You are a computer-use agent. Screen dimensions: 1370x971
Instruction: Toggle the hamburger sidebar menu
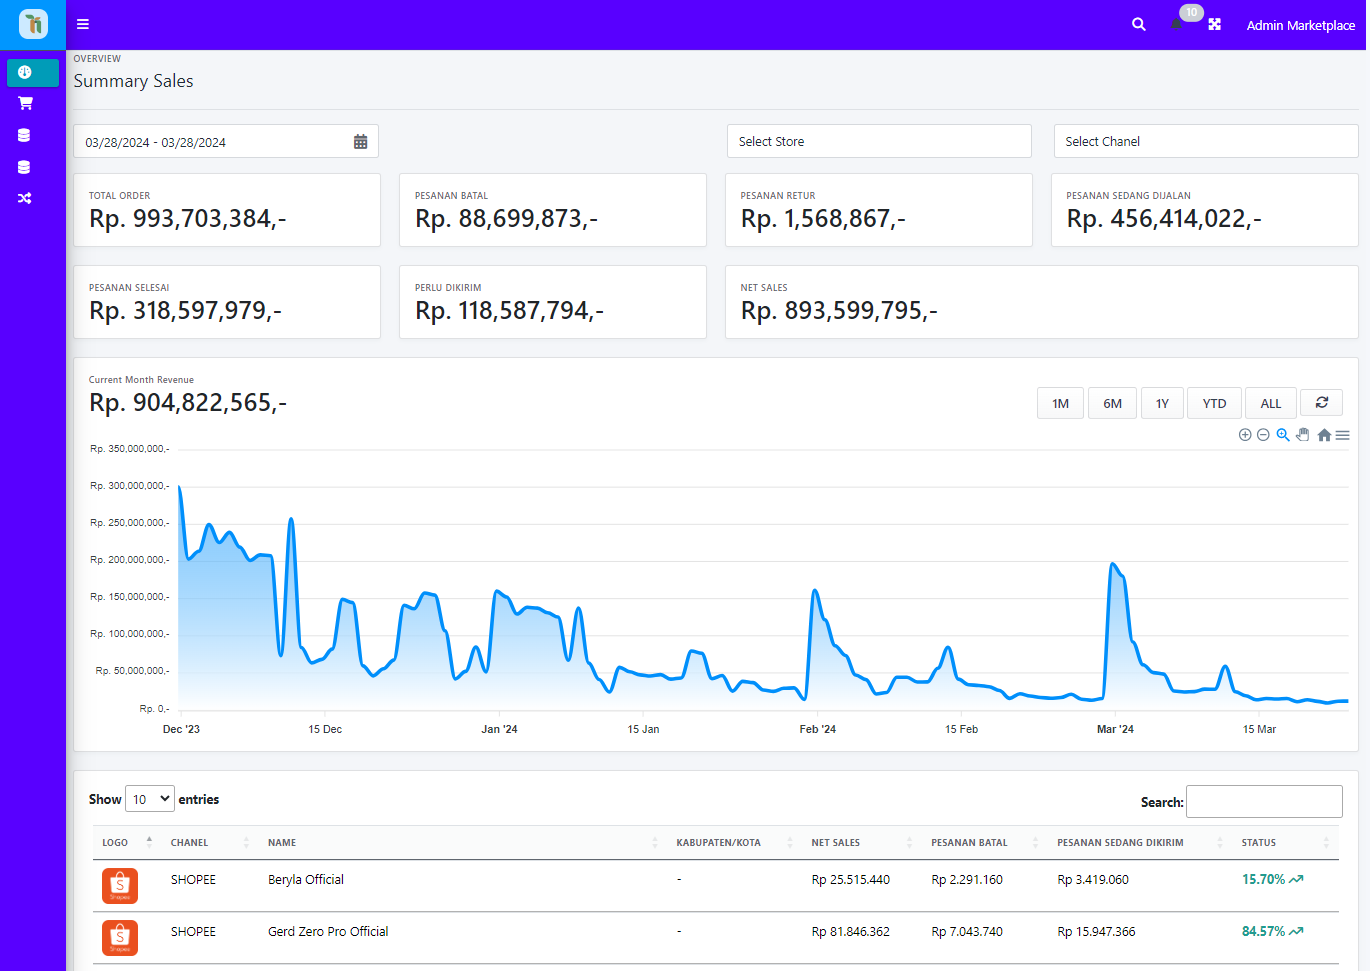click(x=83, y=24)
